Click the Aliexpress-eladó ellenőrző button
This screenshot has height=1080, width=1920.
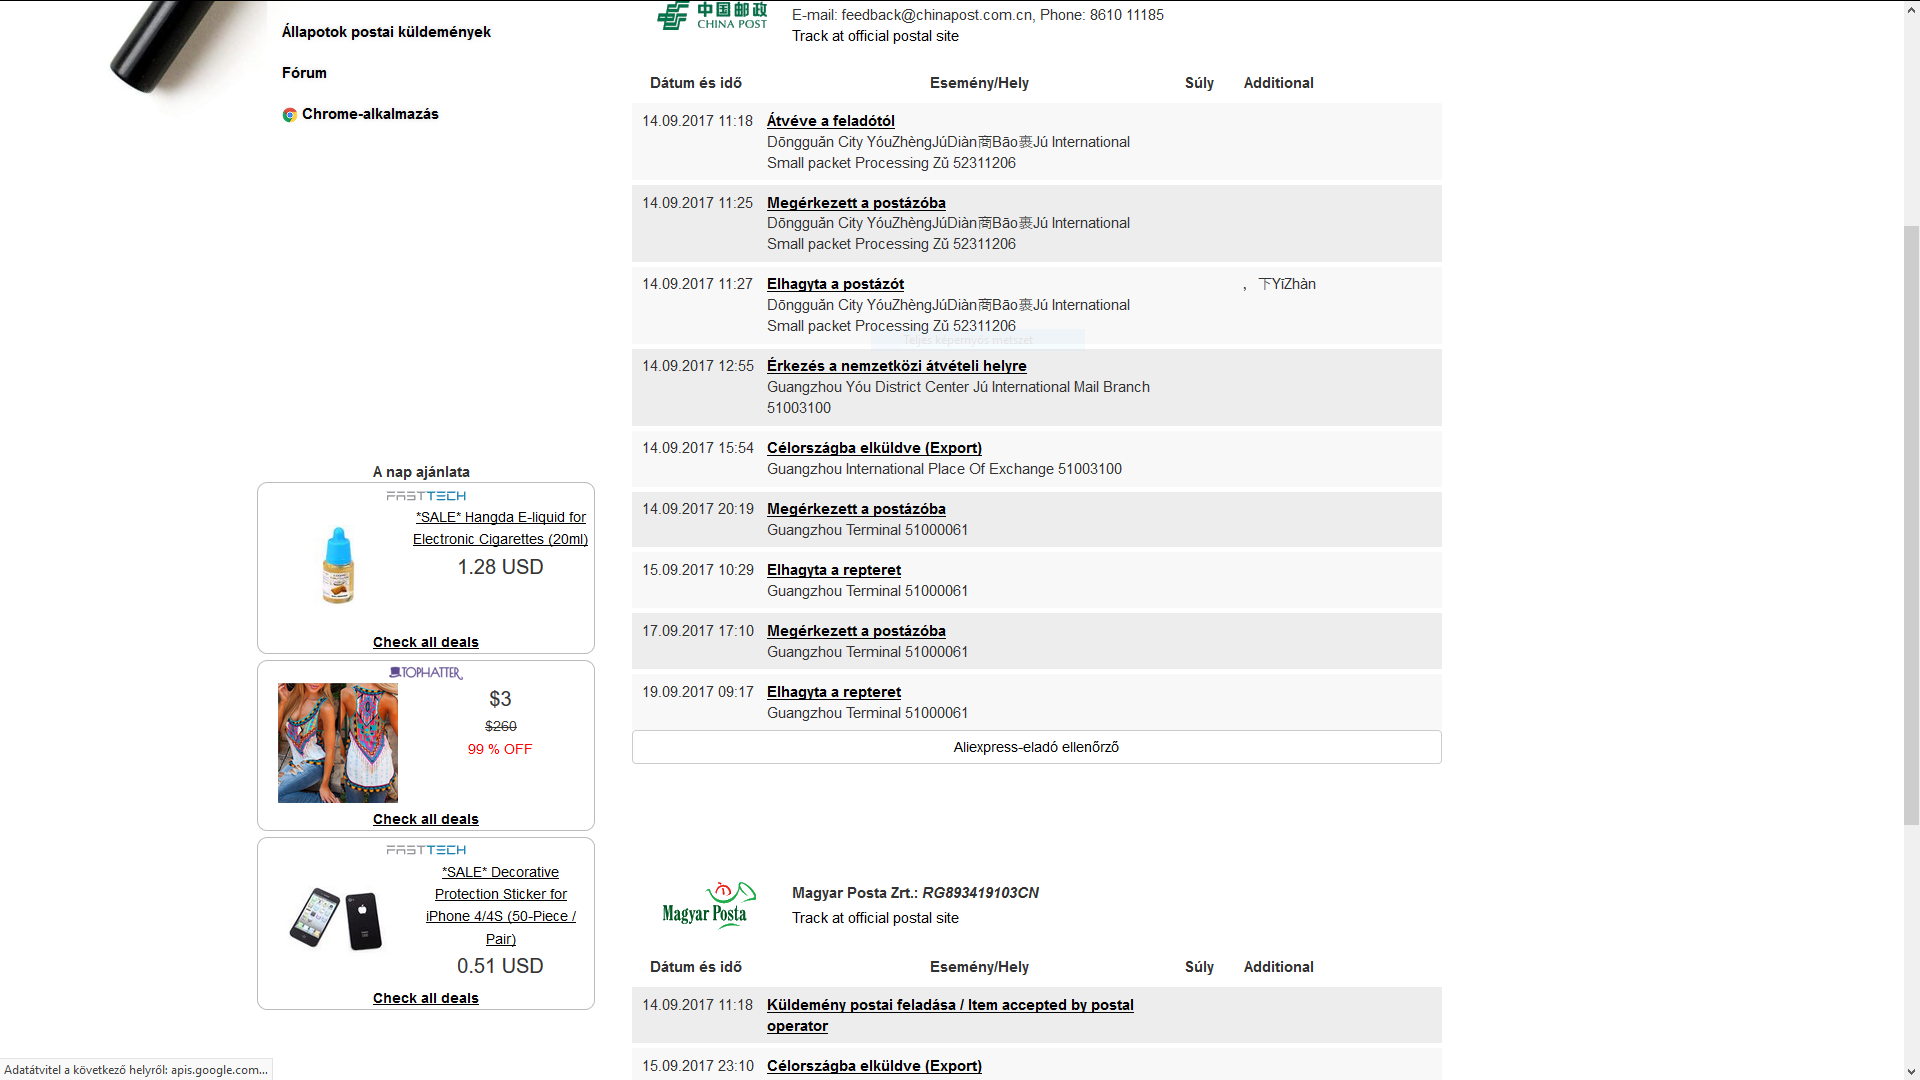click(x=1036, y=747)
